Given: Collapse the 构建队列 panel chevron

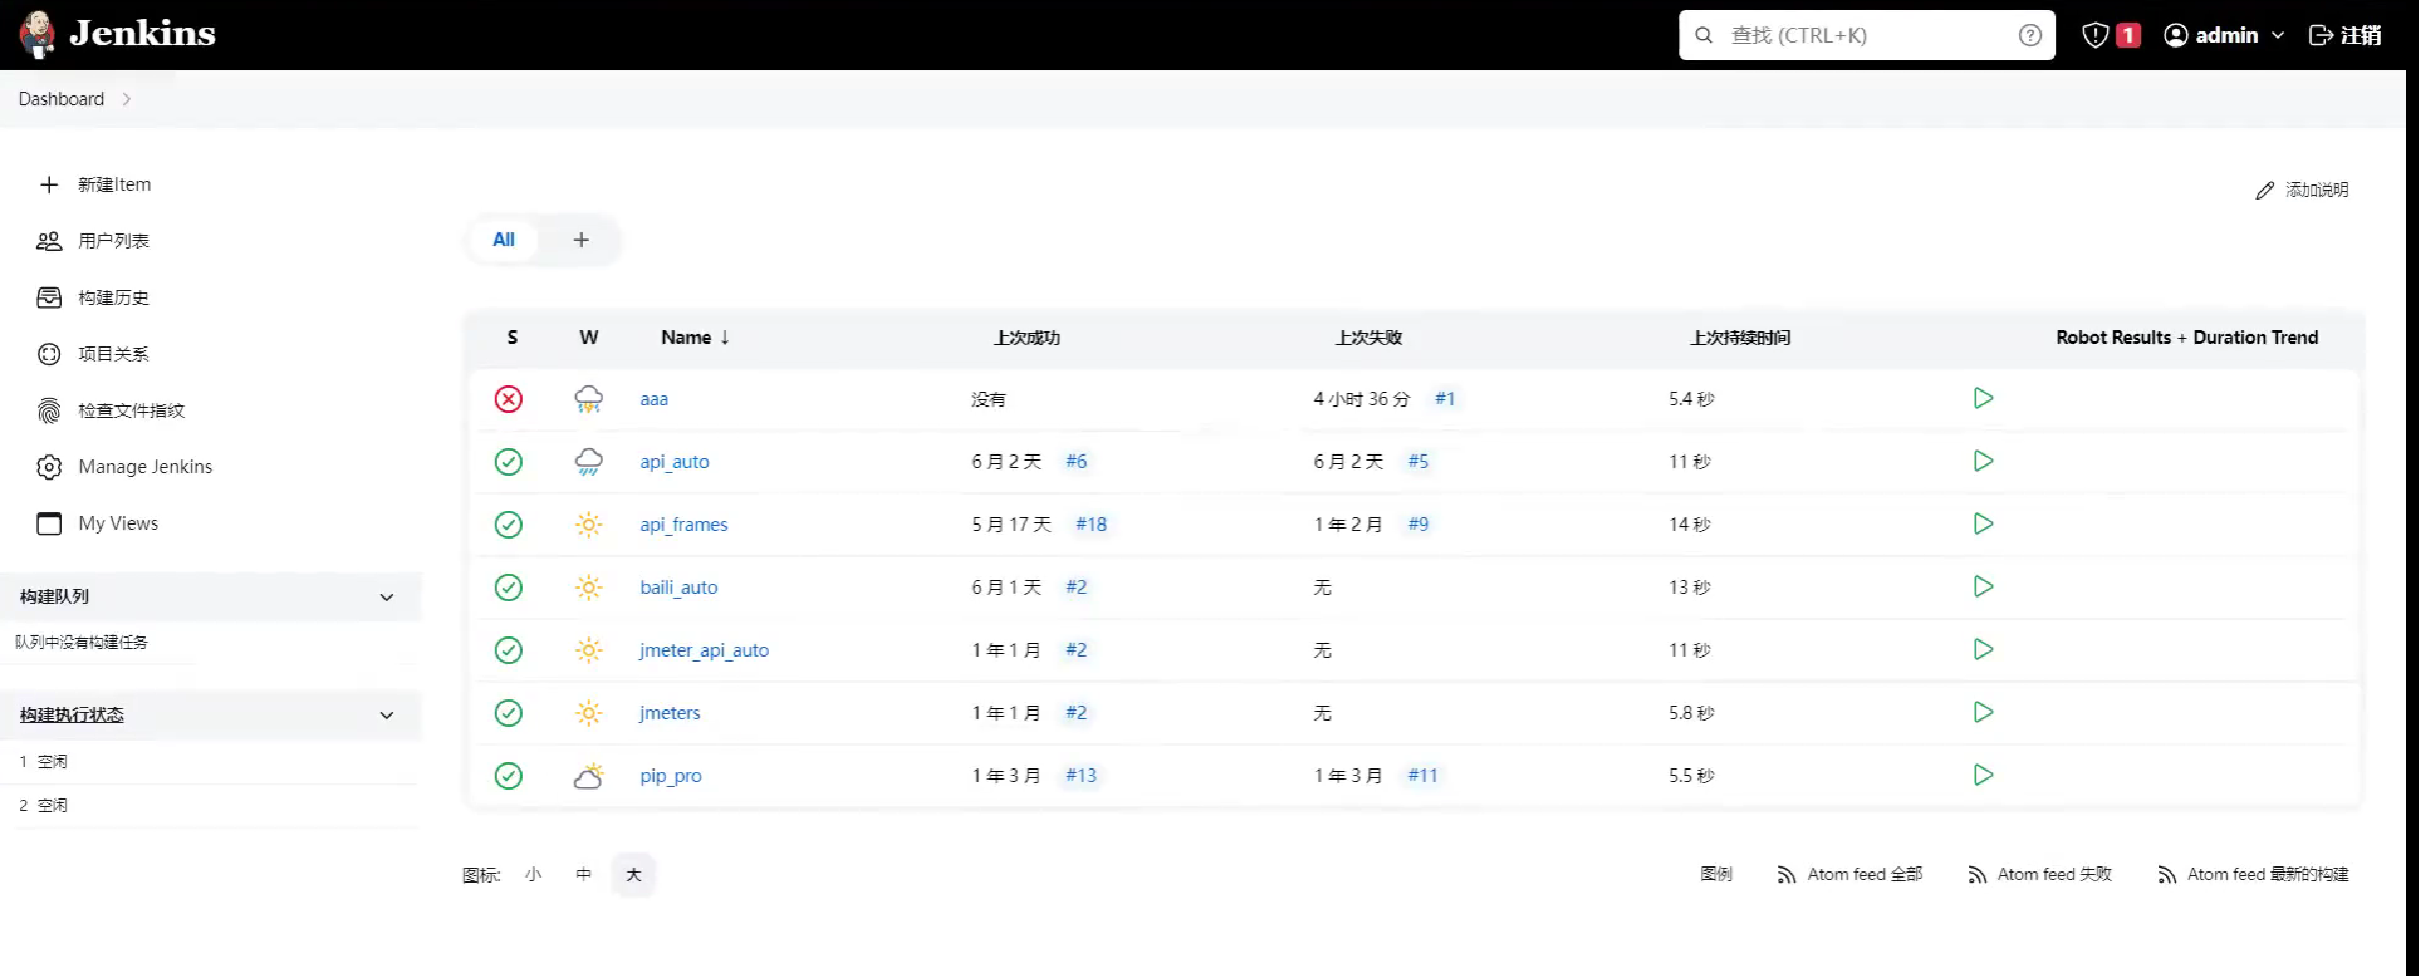Looking at the screenshot, I should [x=387, y=597].
